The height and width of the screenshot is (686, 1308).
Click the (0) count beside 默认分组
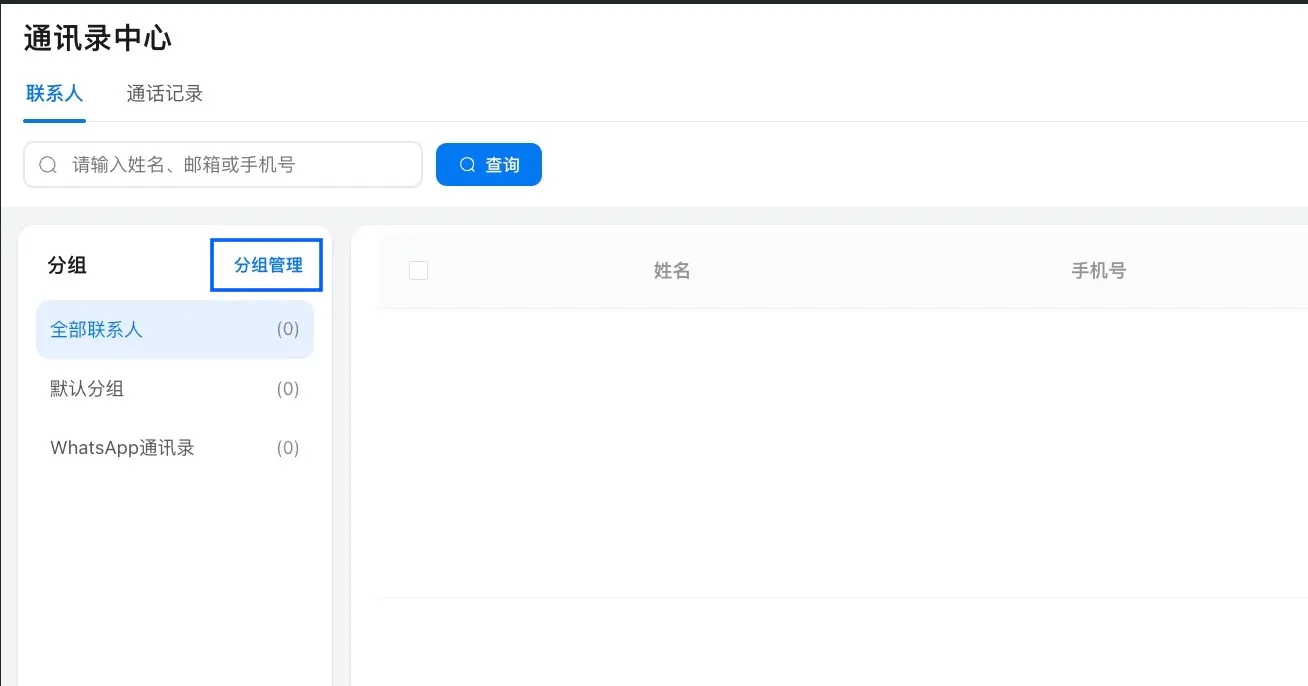[288, 389]
